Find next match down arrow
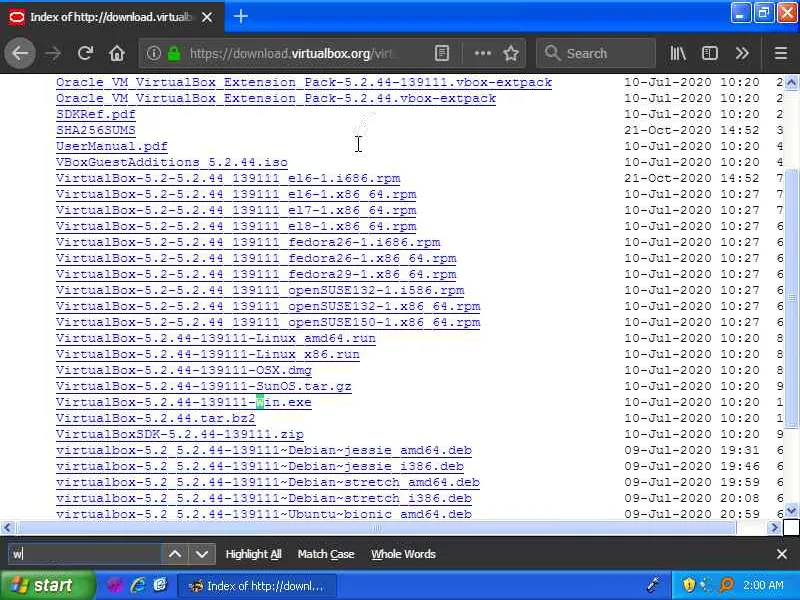800x600 pixels. click(202, 554)
